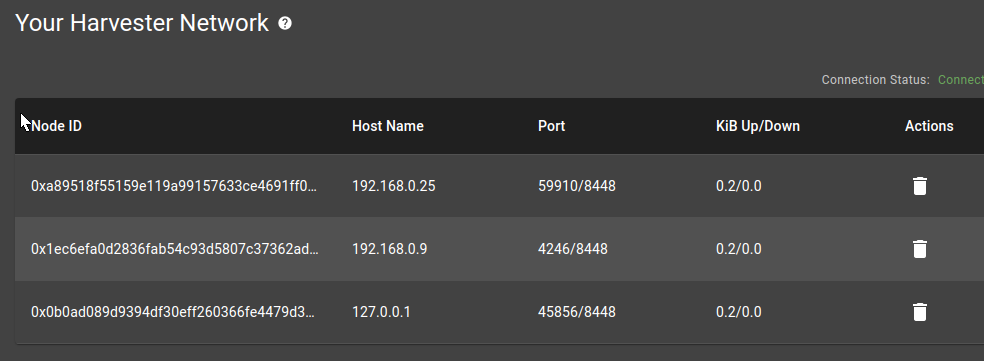Screen dimensions: 984x361
Task: Click the Your Harvester Network heading
Action: 142,23
